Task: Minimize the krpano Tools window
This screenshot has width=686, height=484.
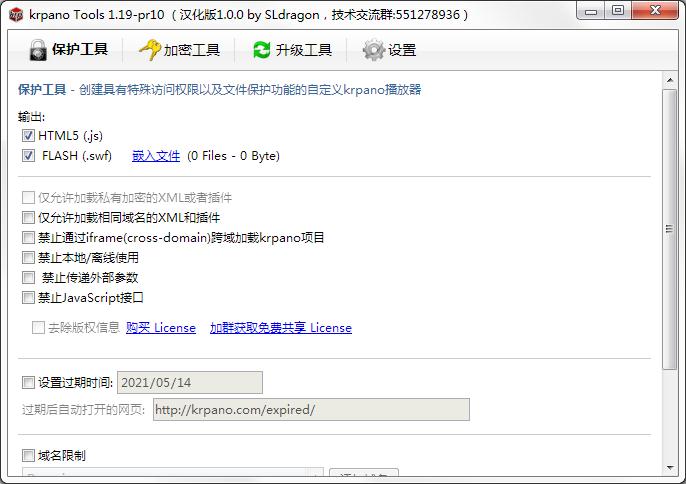Action: tap(591, 12)
